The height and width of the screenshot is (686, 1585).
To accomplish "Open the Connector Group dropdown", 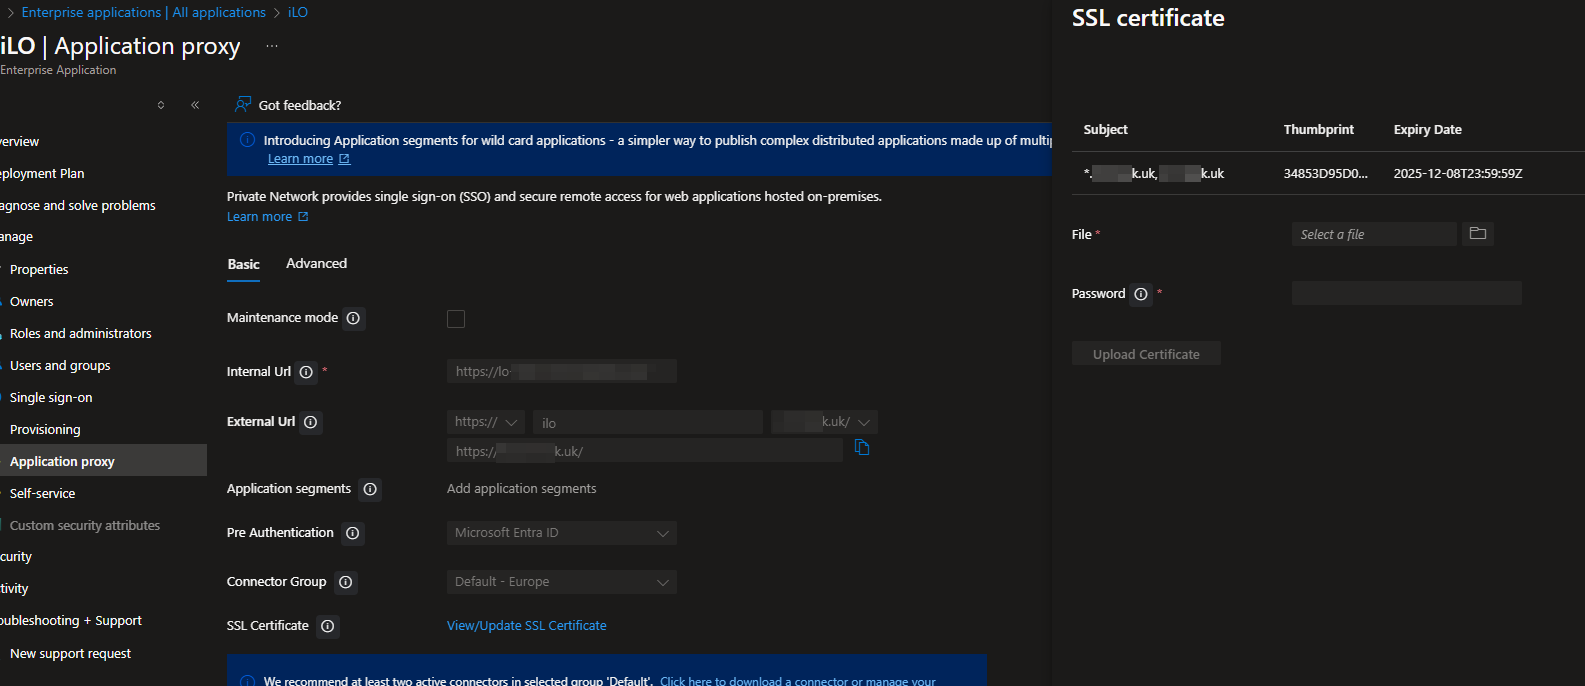I will [562, 582].
